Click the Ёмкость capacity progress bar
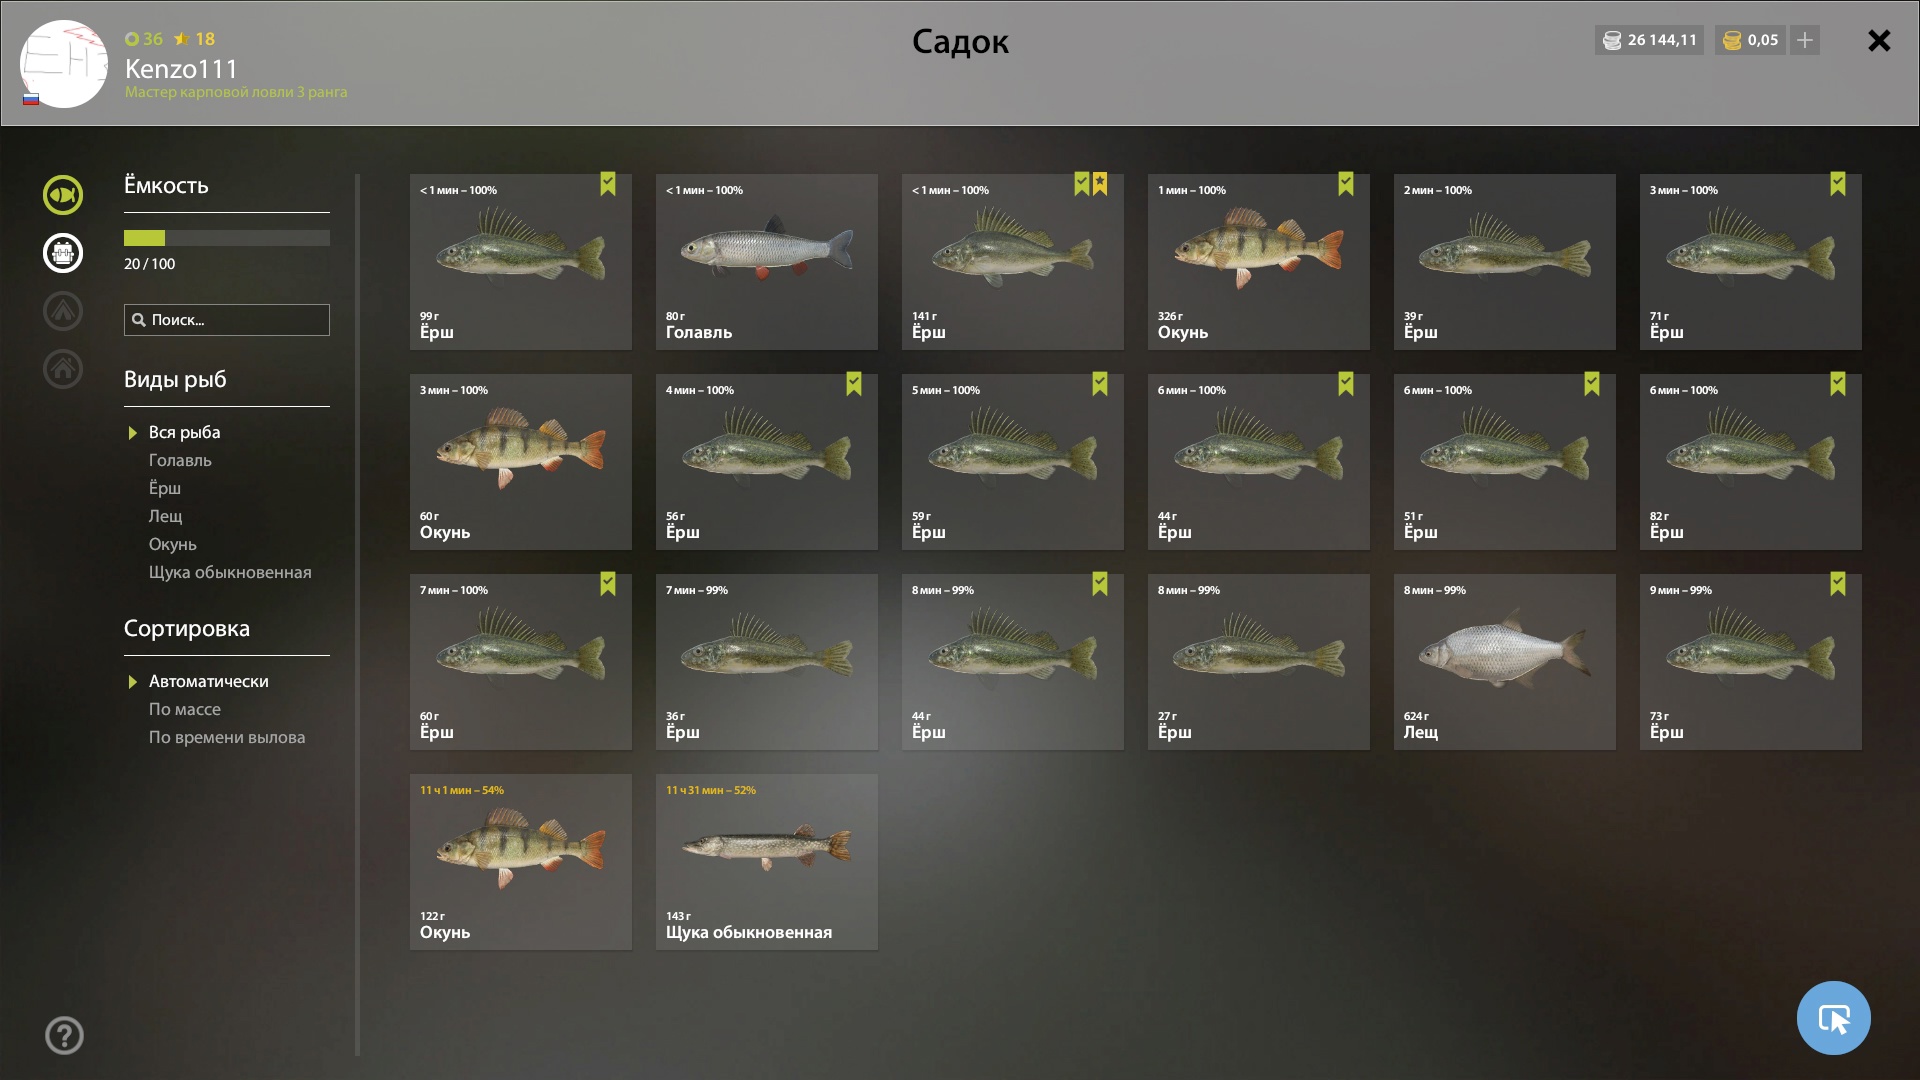Screen dimensions: 1920x1080 (227, 238)
